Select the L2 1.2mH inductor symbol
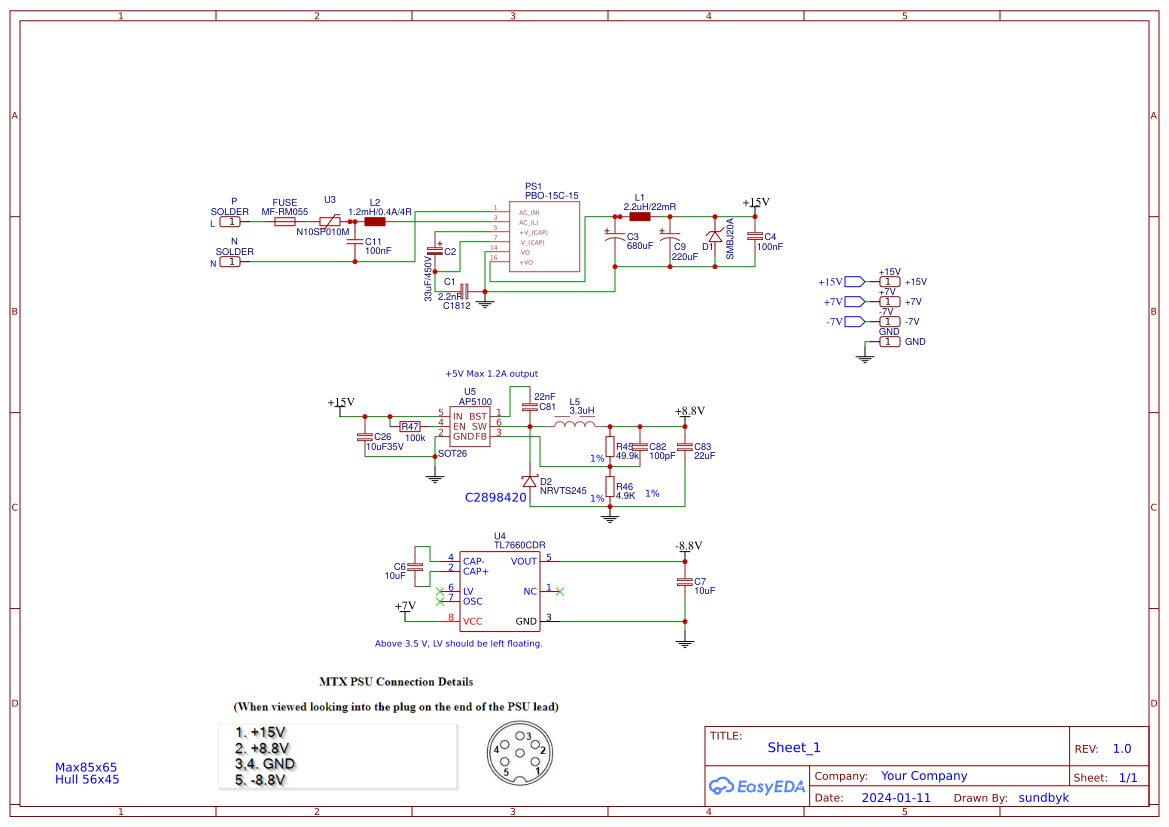 [375, 222]
